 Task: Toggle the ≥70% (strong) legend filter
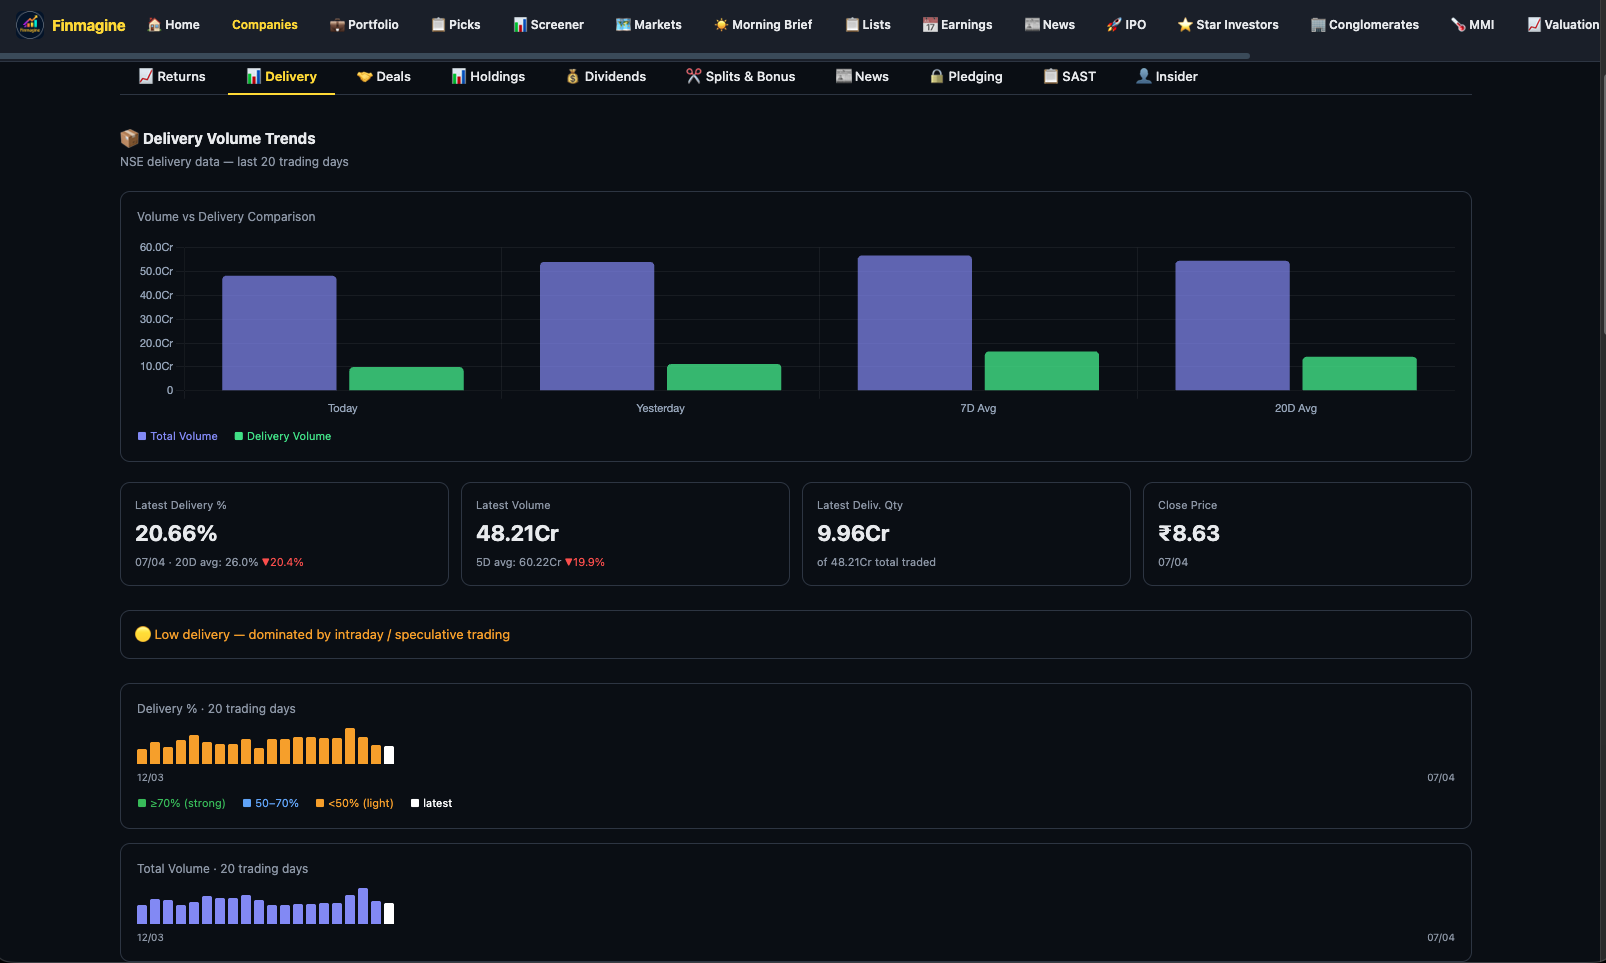181,803
